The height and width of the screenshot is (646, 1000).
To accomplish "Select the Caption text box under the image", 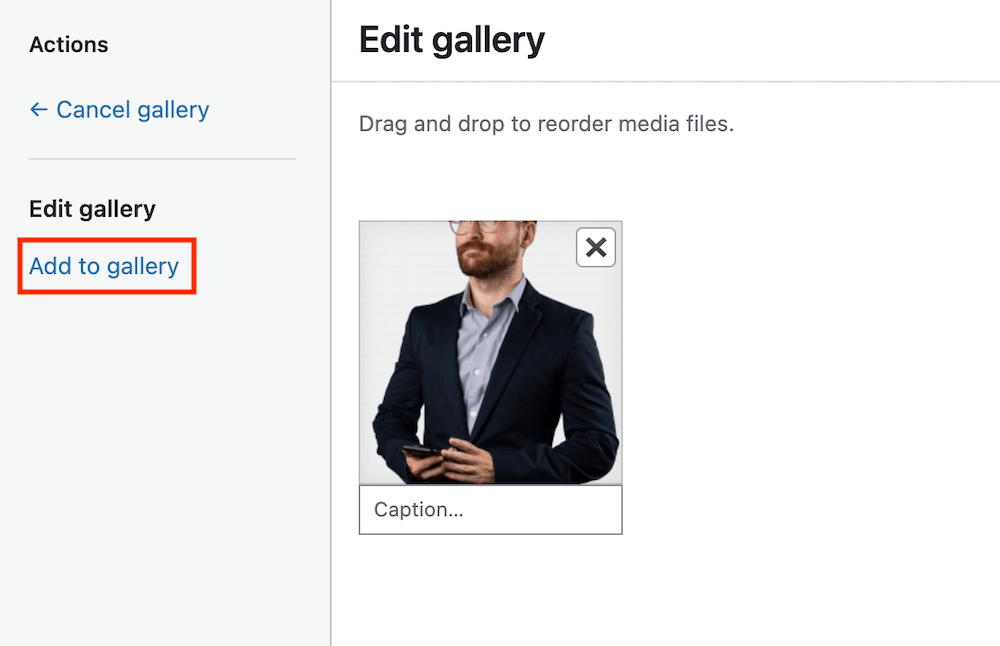I will click(x=490, y=510).
